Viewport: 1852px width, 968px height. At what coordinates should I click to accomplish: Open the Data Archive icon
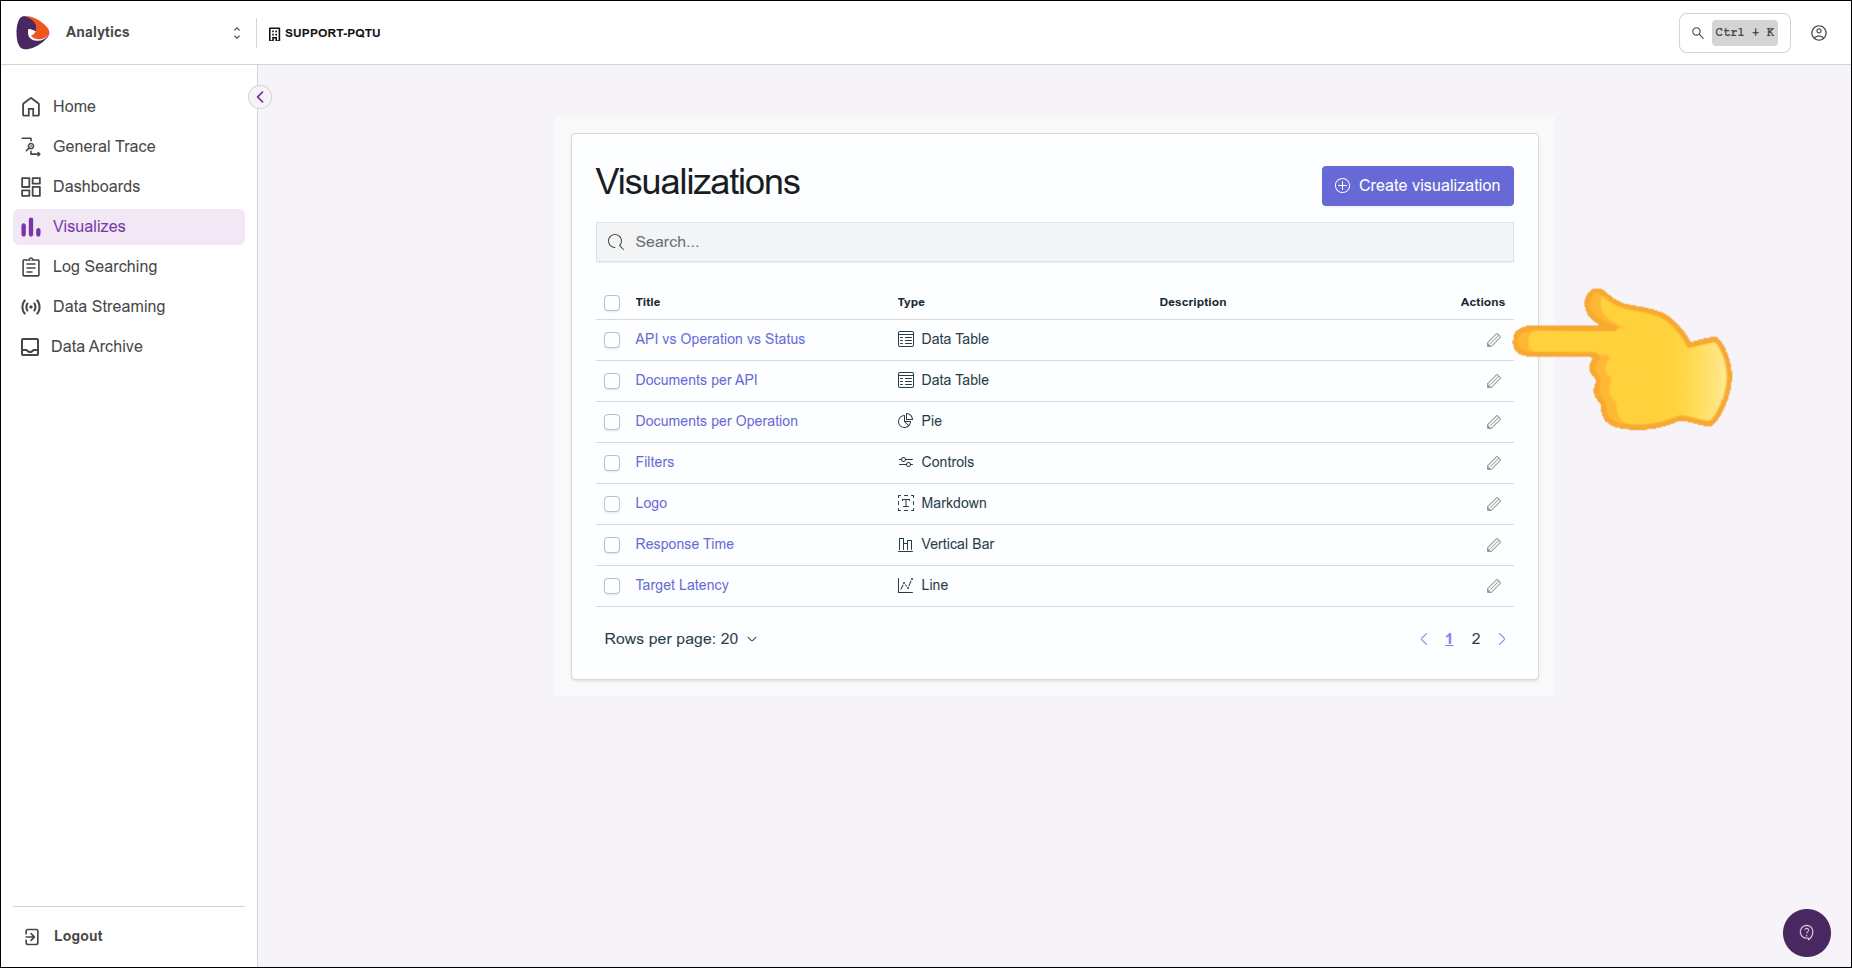coord(31,346)
